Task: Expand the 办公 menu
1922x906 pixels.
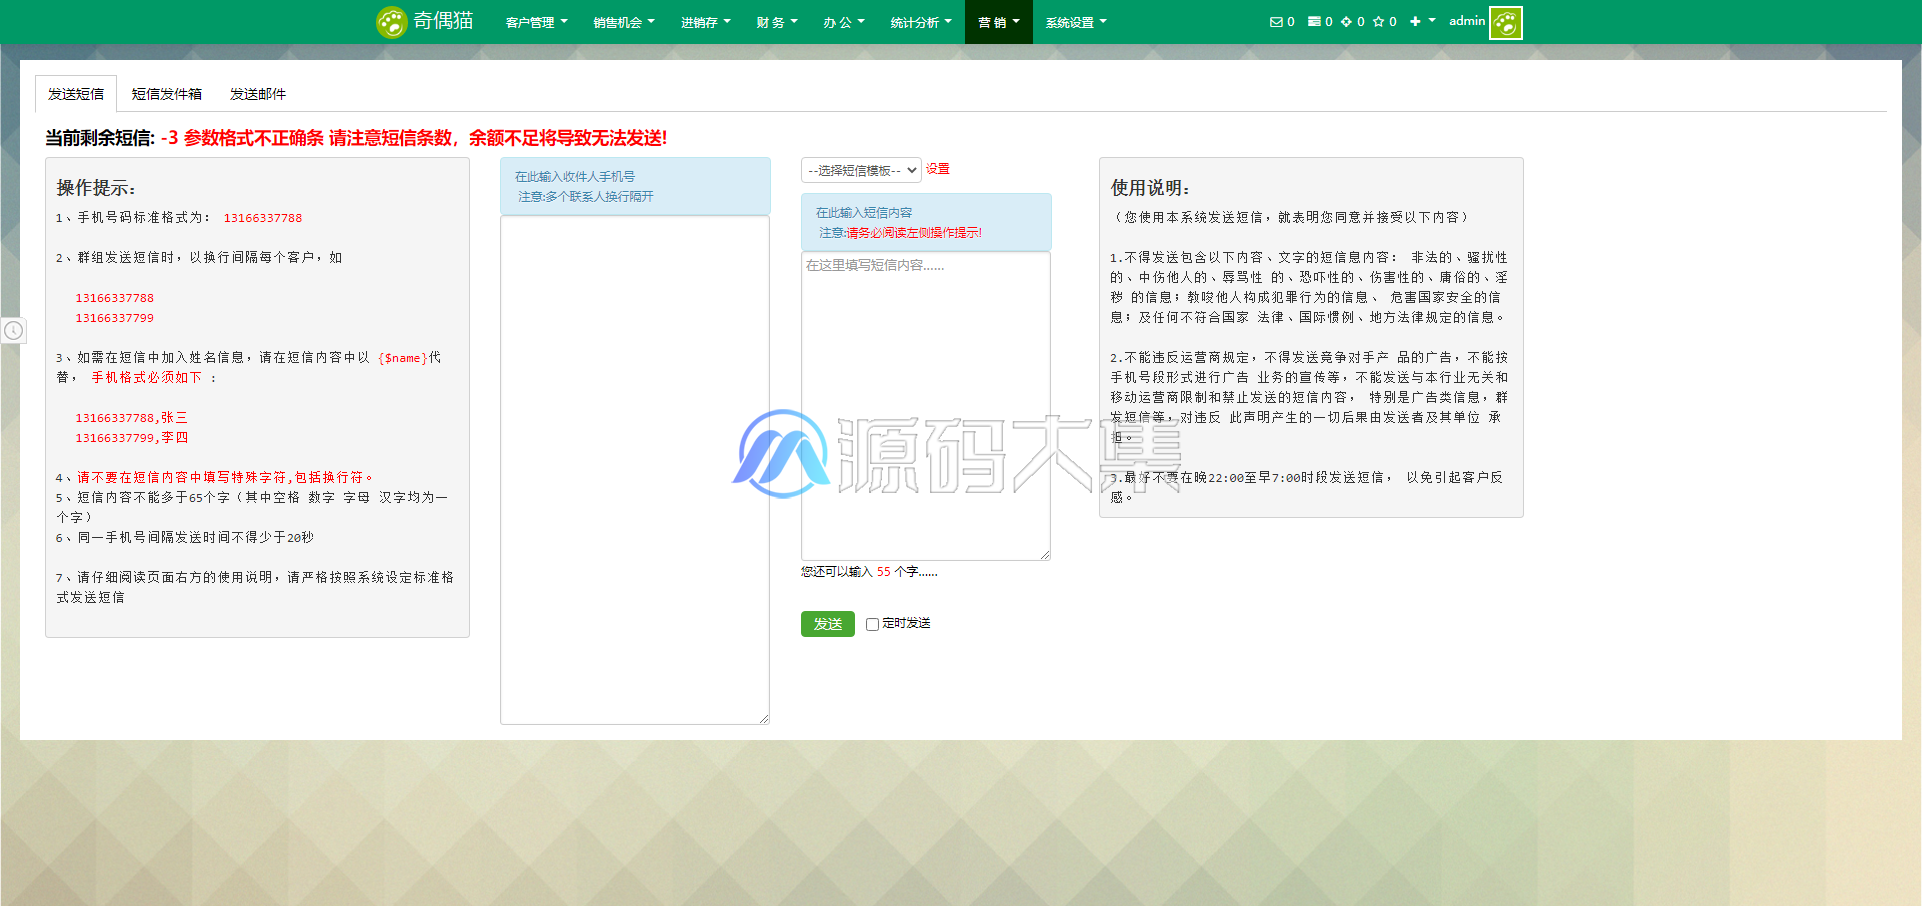Action: (844, 22)
